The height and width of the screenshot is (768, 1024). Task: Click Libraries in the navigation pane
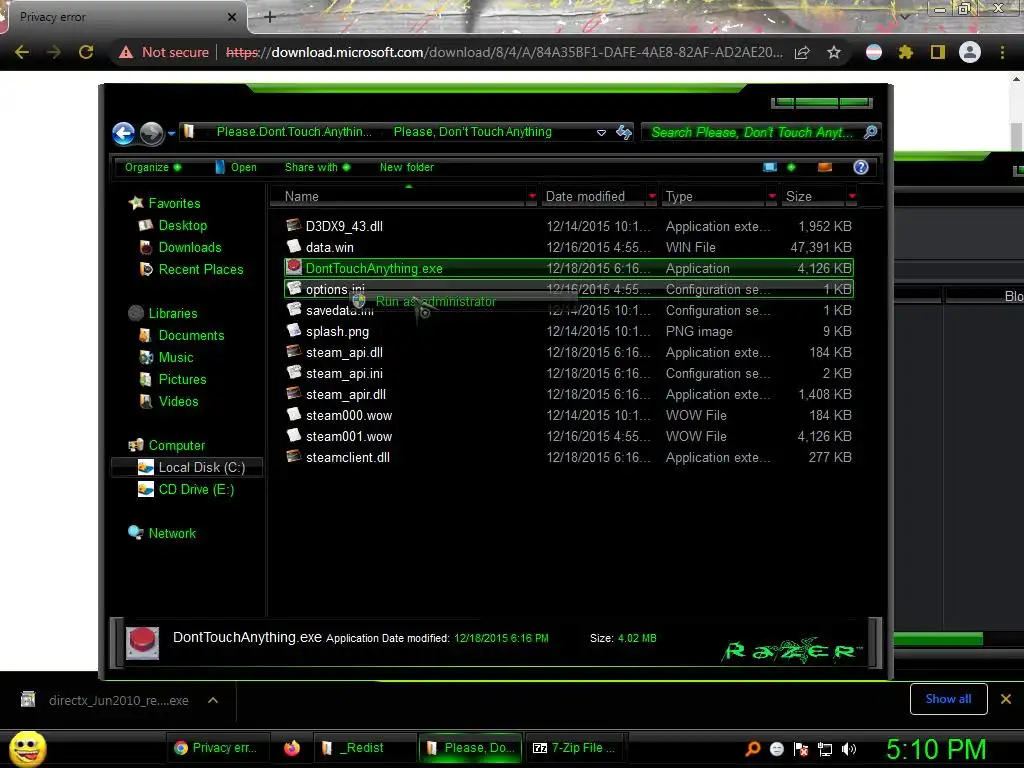pyautogui.click(x=172, y=313)
